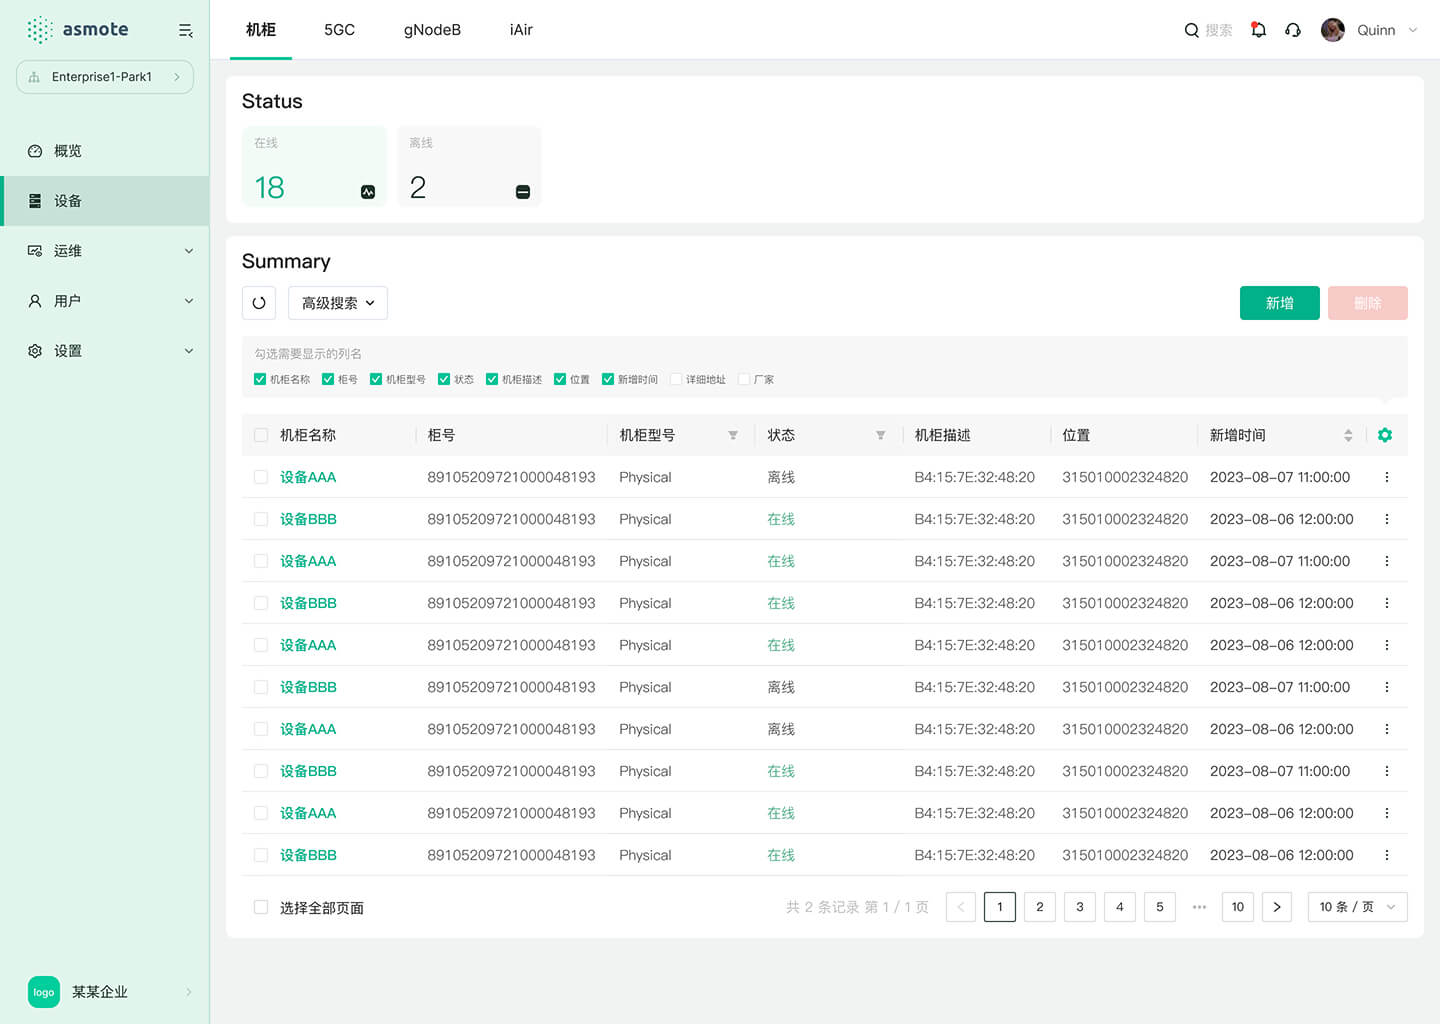Screen dimensions: 1440x1024
Task: Filter the 状态 column with funnel icon
Action: coord(880,435)
